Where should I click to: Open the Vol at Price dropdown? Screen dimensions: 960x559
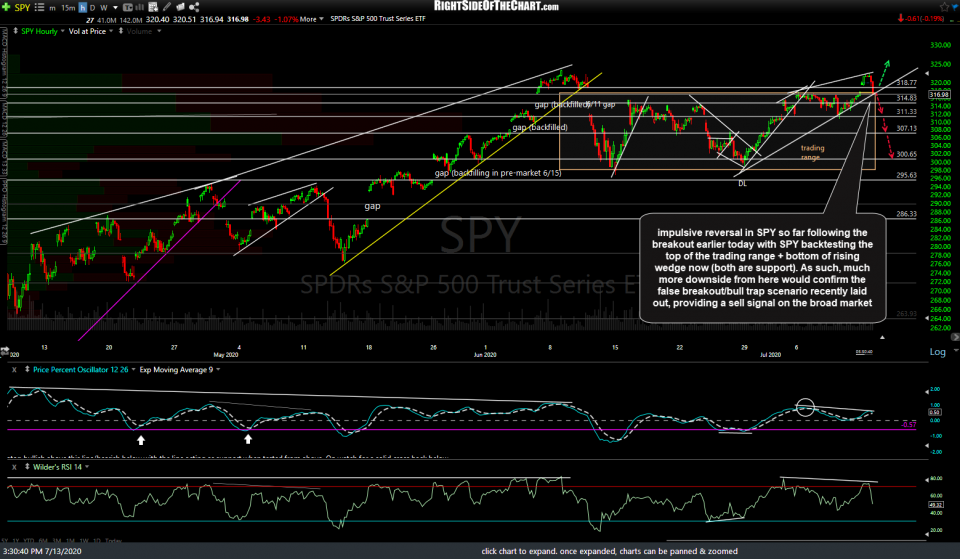tap(111, 31)
